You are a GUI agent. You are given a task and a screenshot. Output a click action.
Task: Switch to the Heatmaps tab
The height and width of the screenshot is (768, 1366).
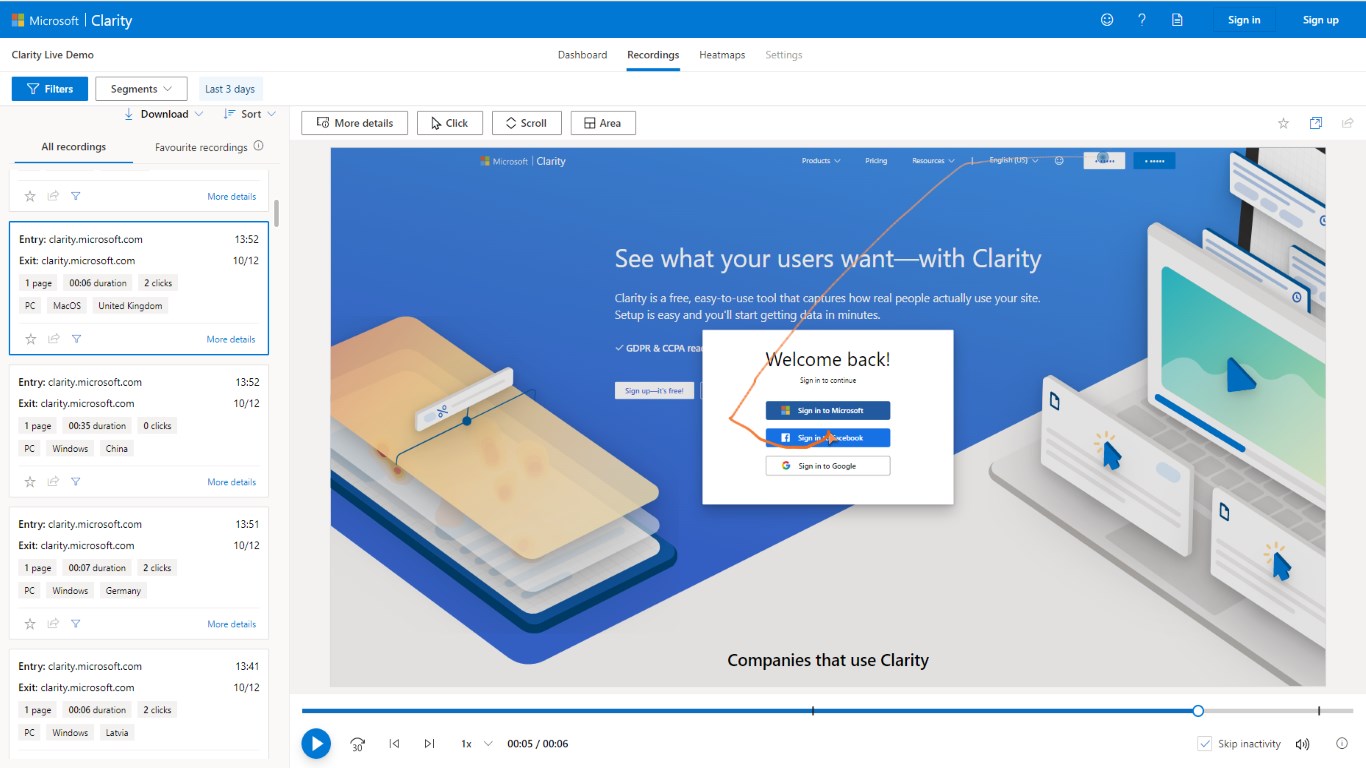point(722,55)
